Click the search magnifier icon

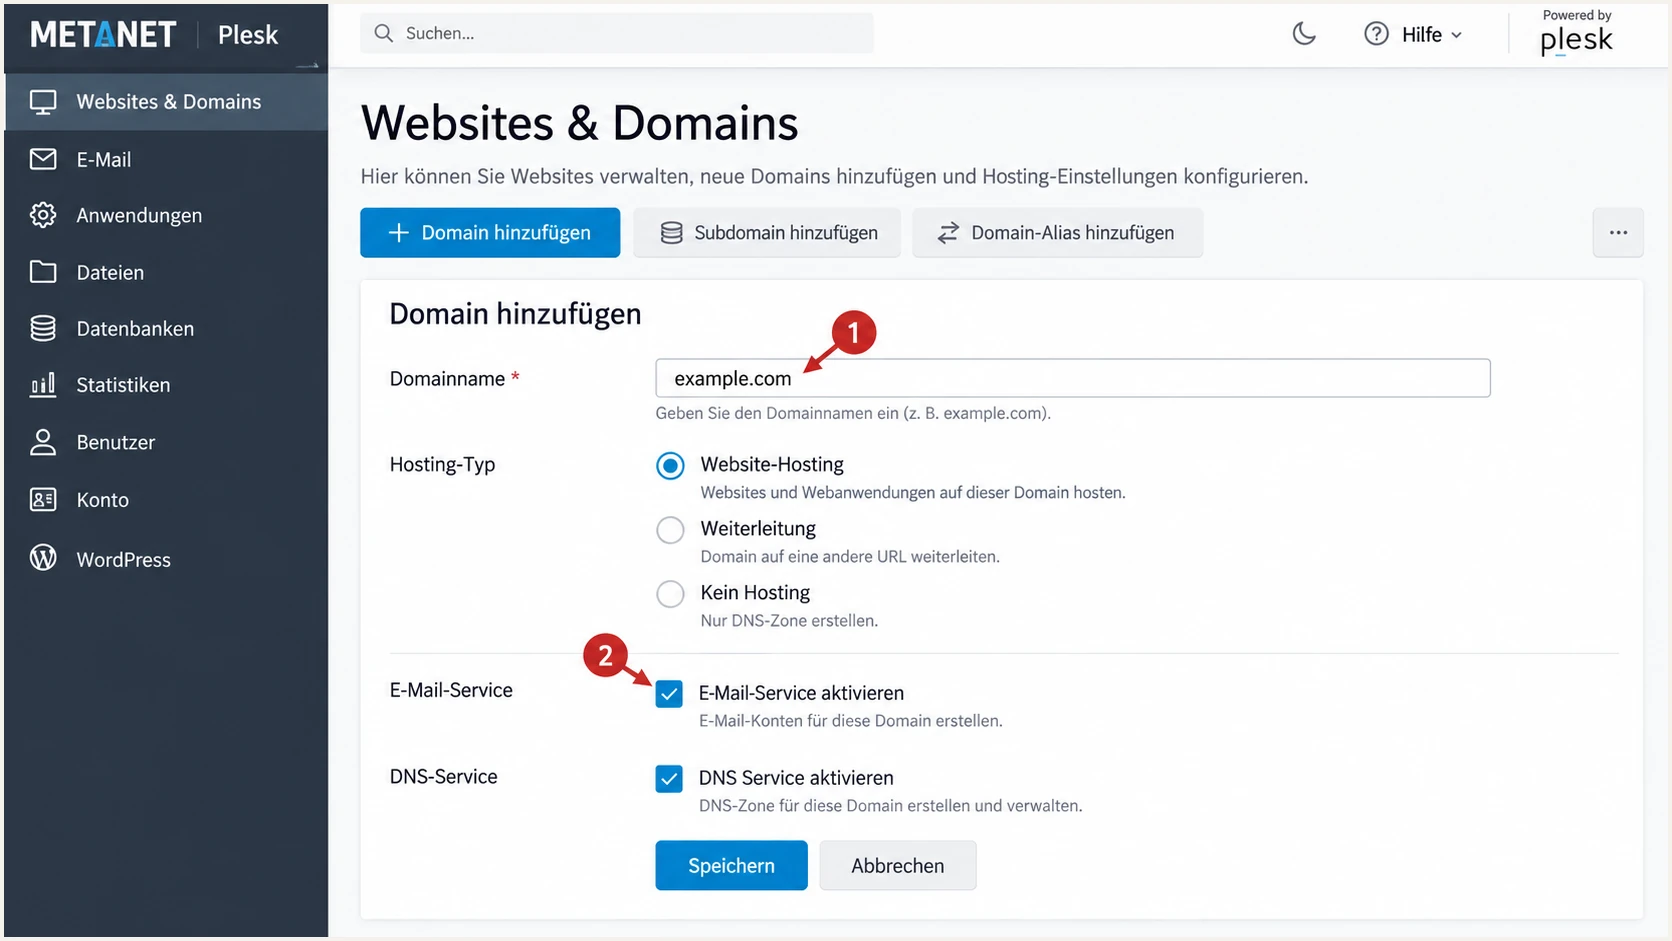pos(383,33)
